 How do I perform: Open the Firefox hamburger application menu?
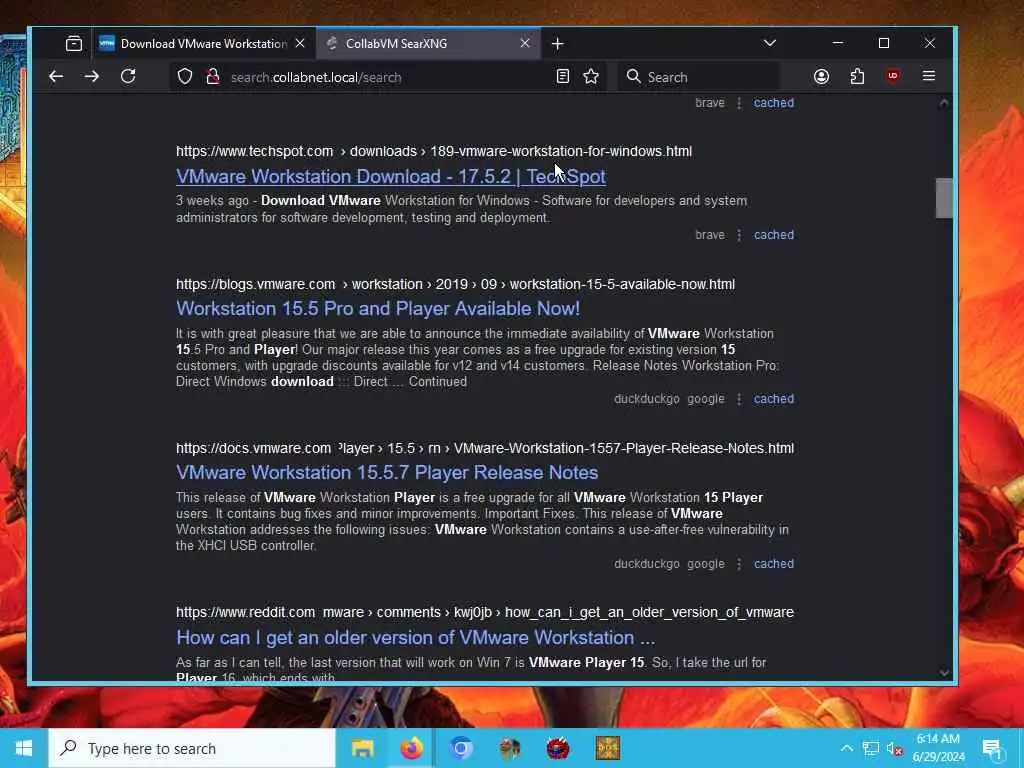[929, 76]
